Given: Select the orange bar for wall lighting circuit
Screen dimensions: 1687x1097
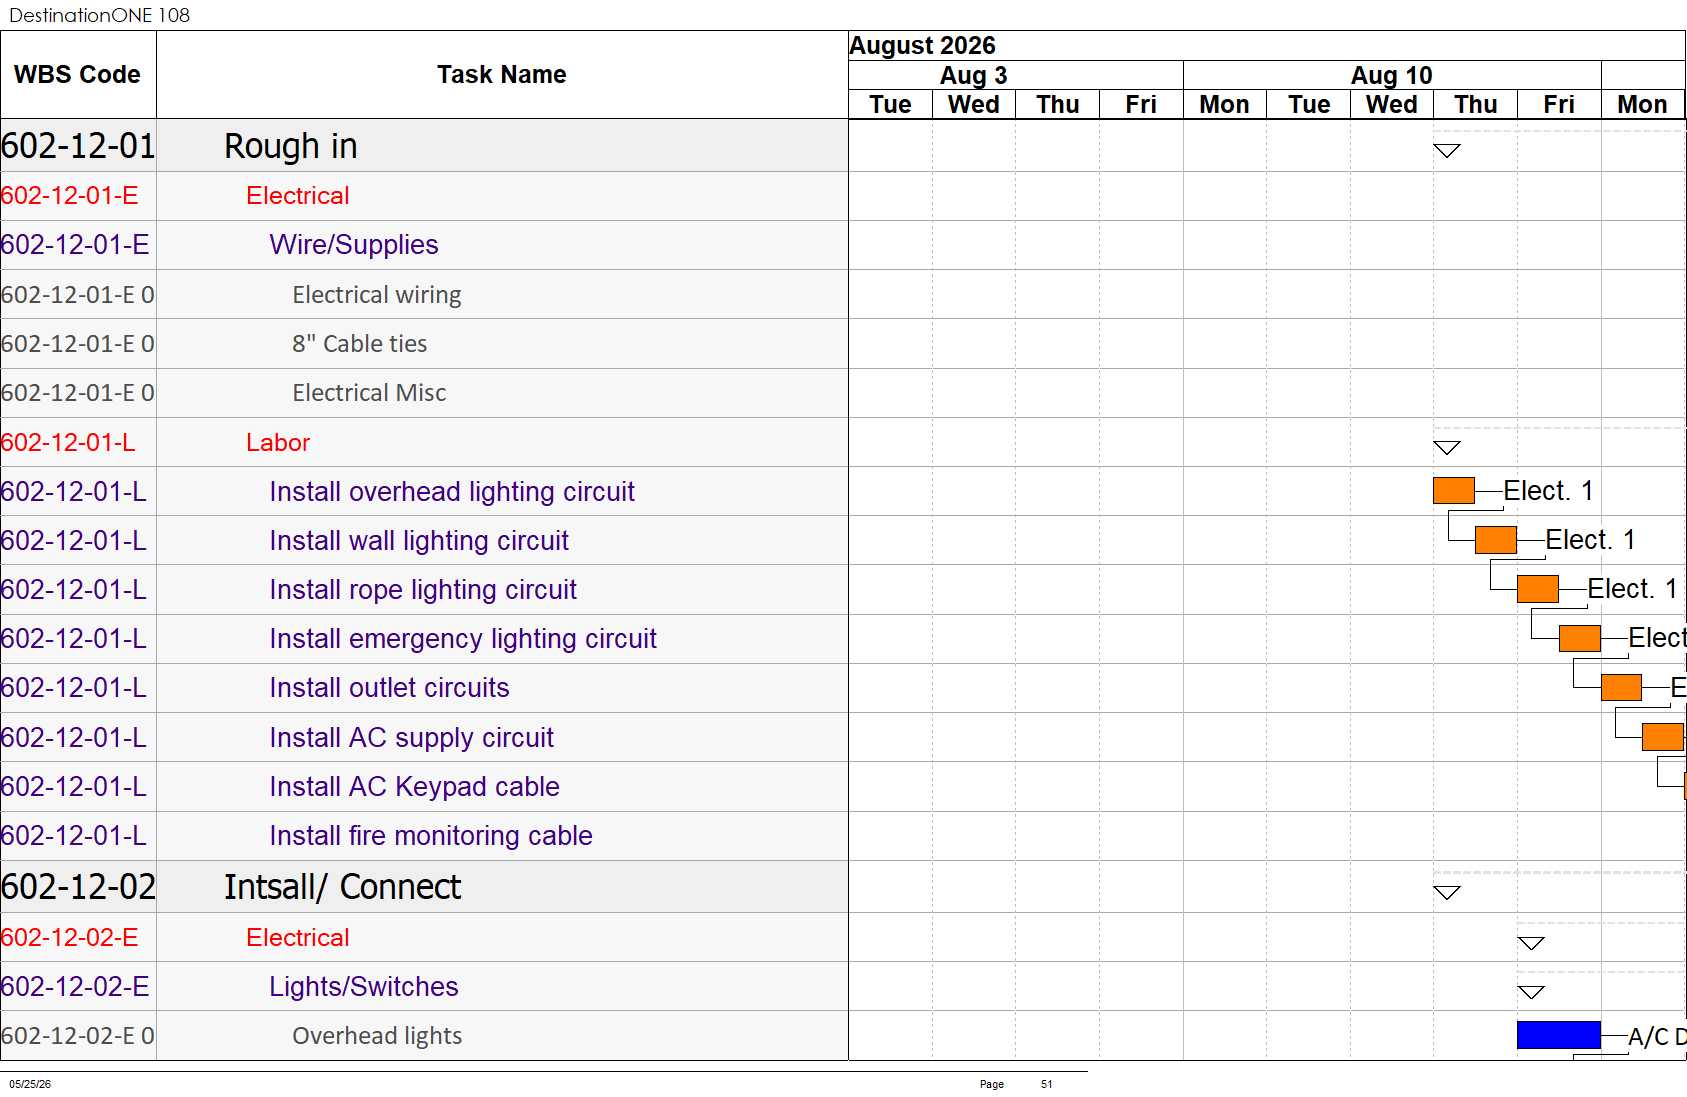Looking at the screenshot, I should [1496, 540].
